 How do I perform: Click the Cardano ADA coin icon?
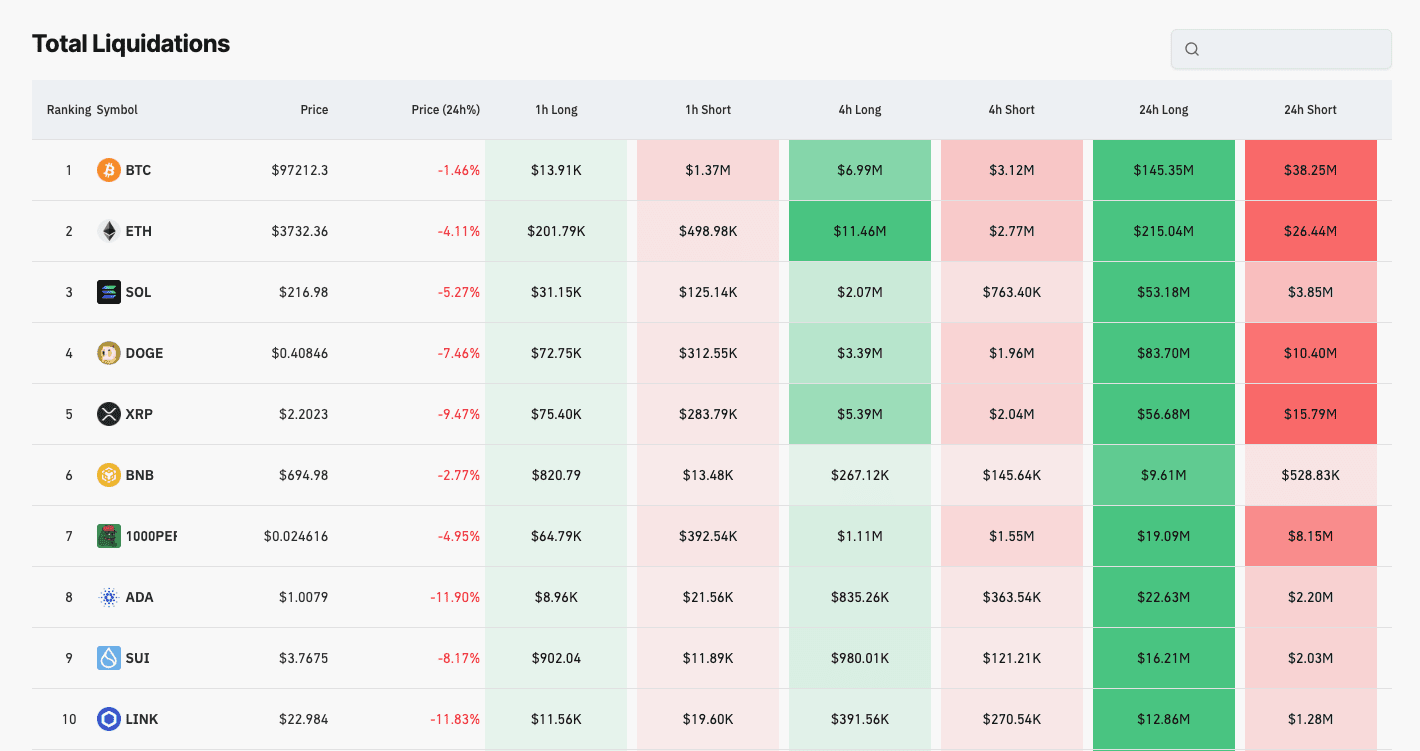[108, 597]
